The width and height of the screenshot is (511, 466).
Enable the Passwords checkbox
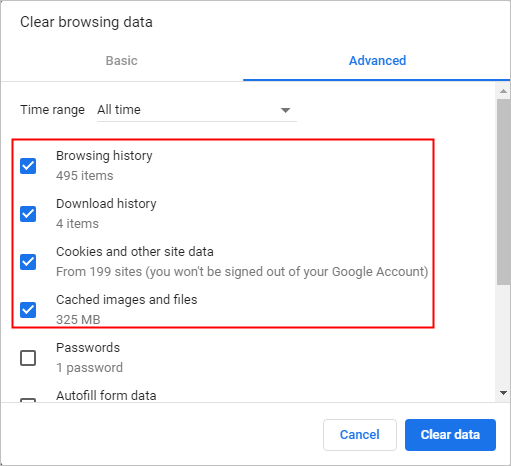tap(28, 358)
